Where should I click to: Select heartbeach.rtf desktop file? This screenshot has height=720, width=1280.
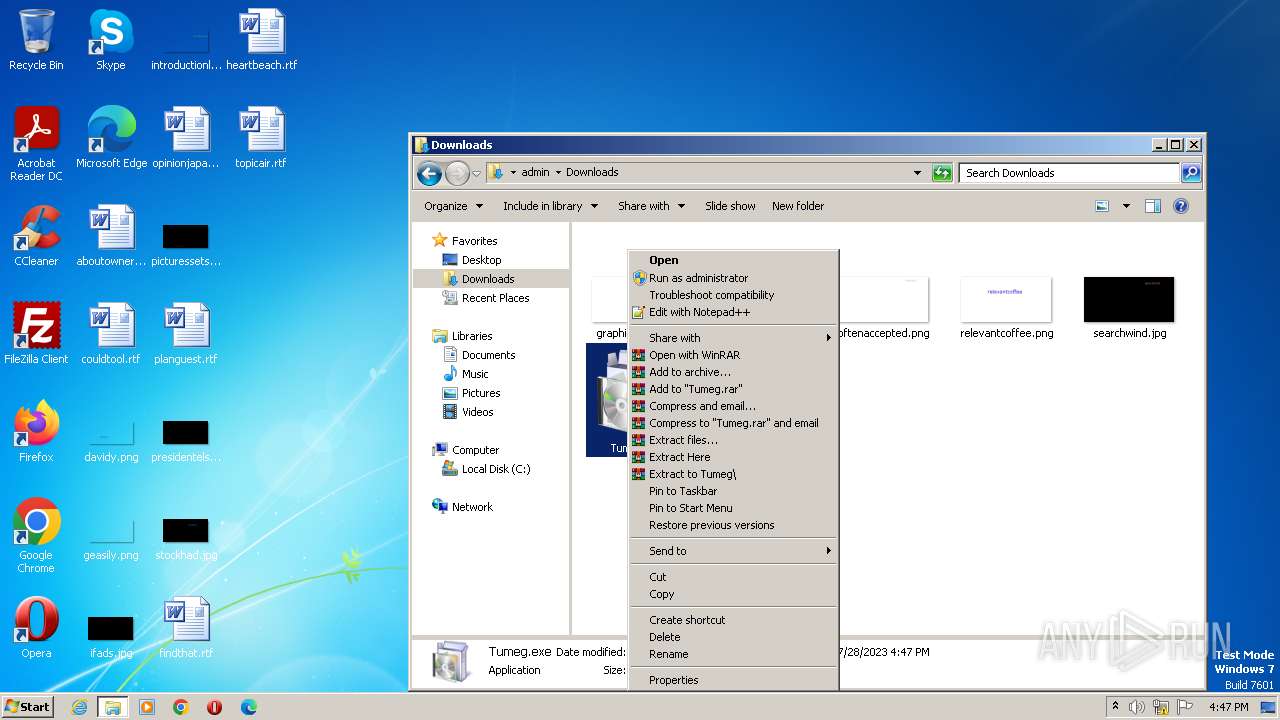tap(261, 40)
